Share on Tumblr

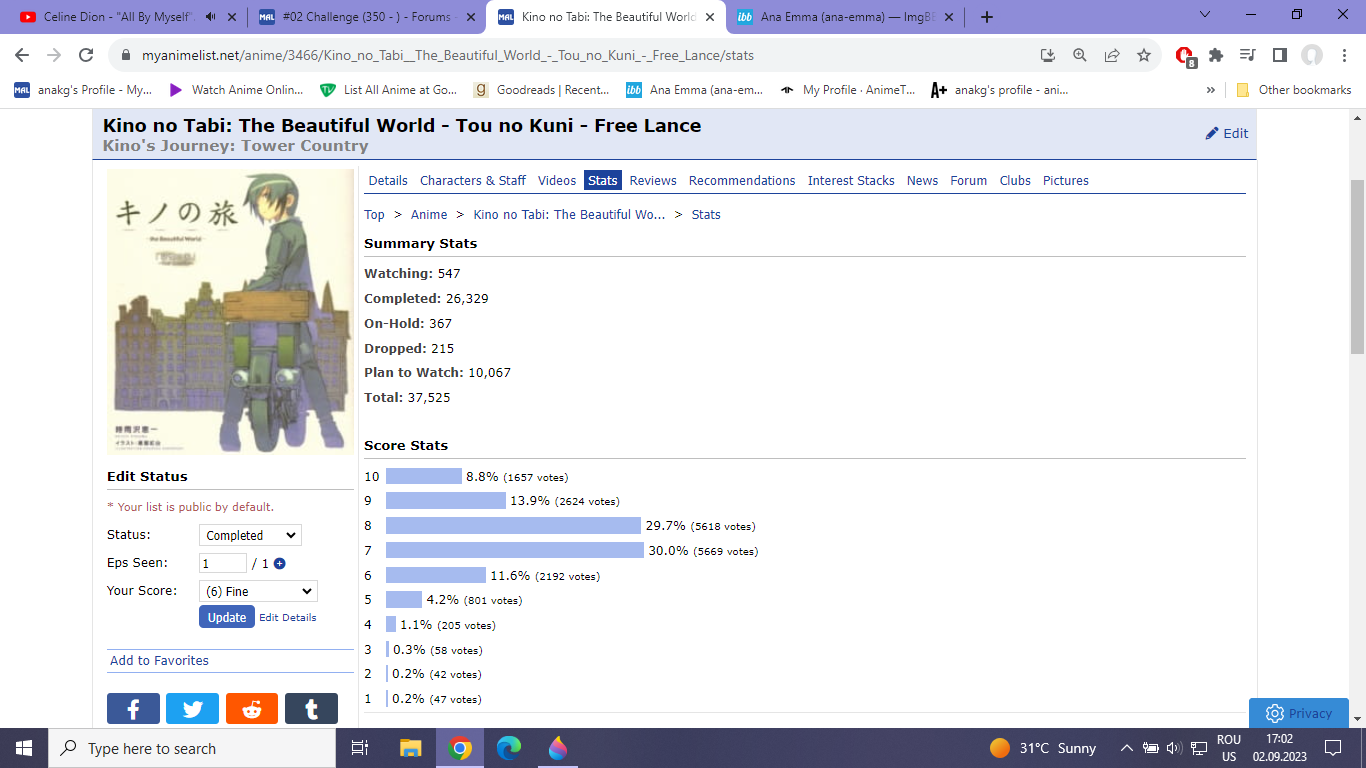311,709
